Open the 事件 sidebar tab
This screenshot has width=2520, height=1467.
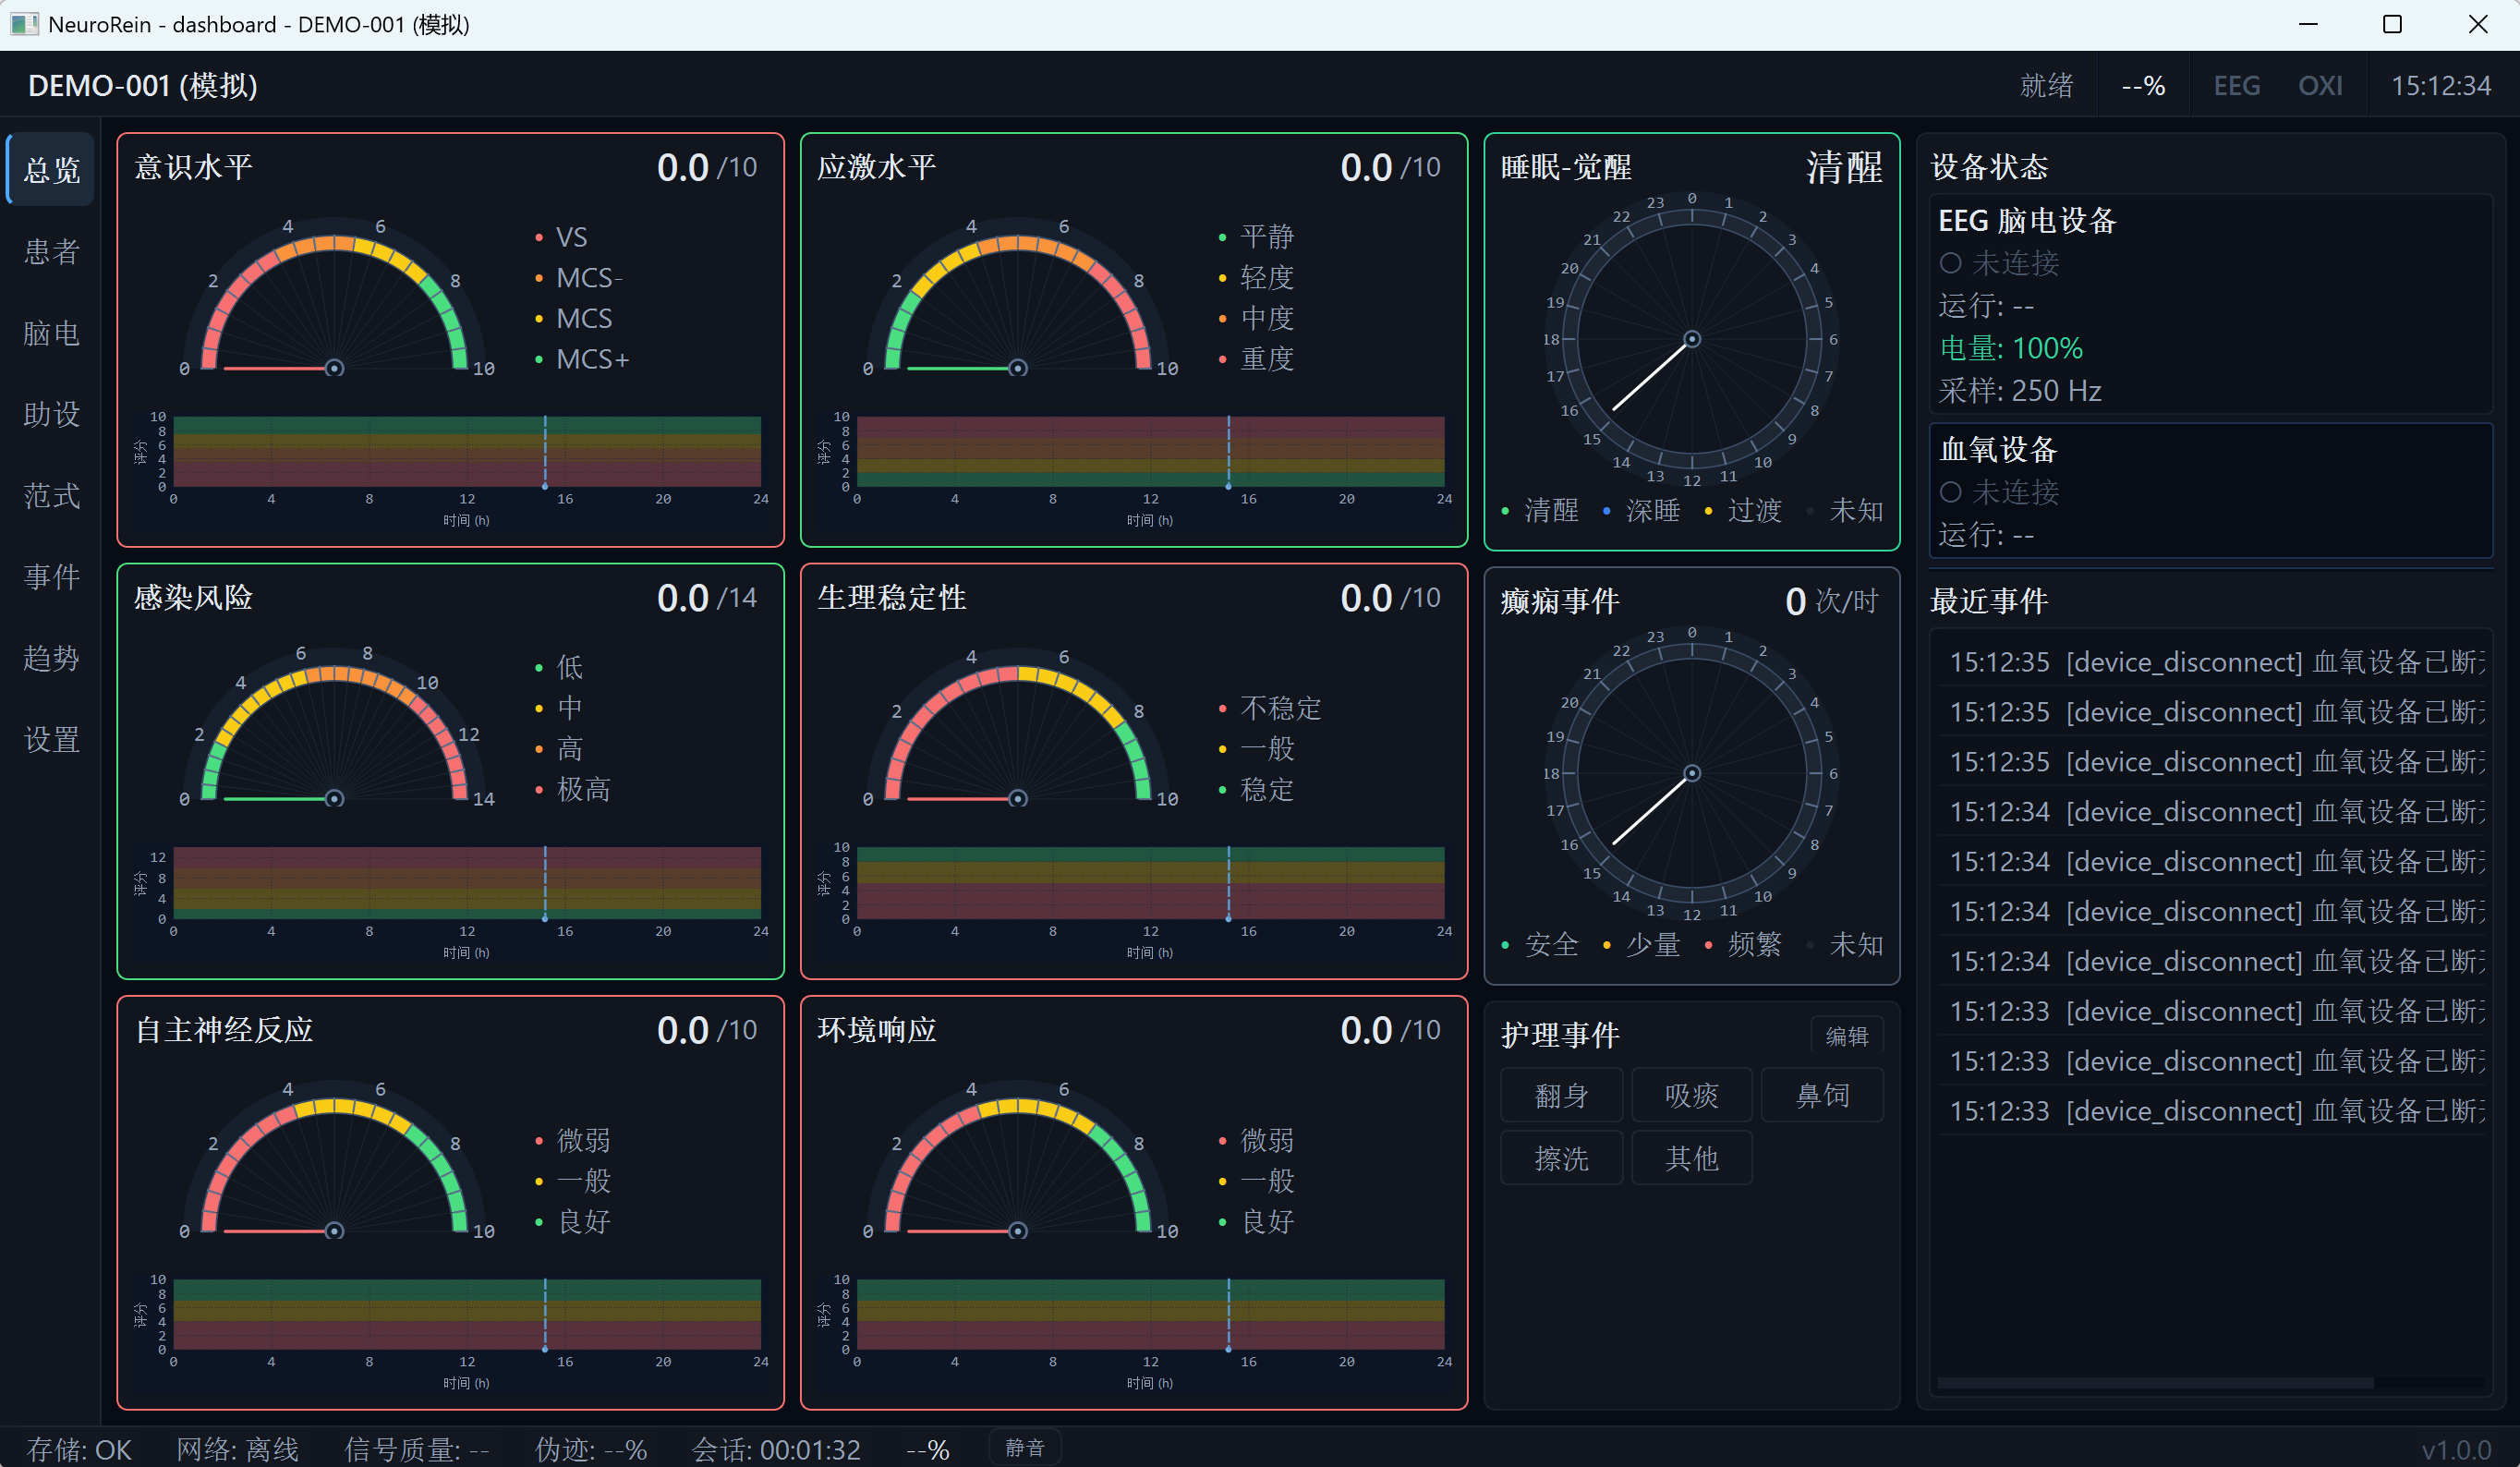pos(51,576)
